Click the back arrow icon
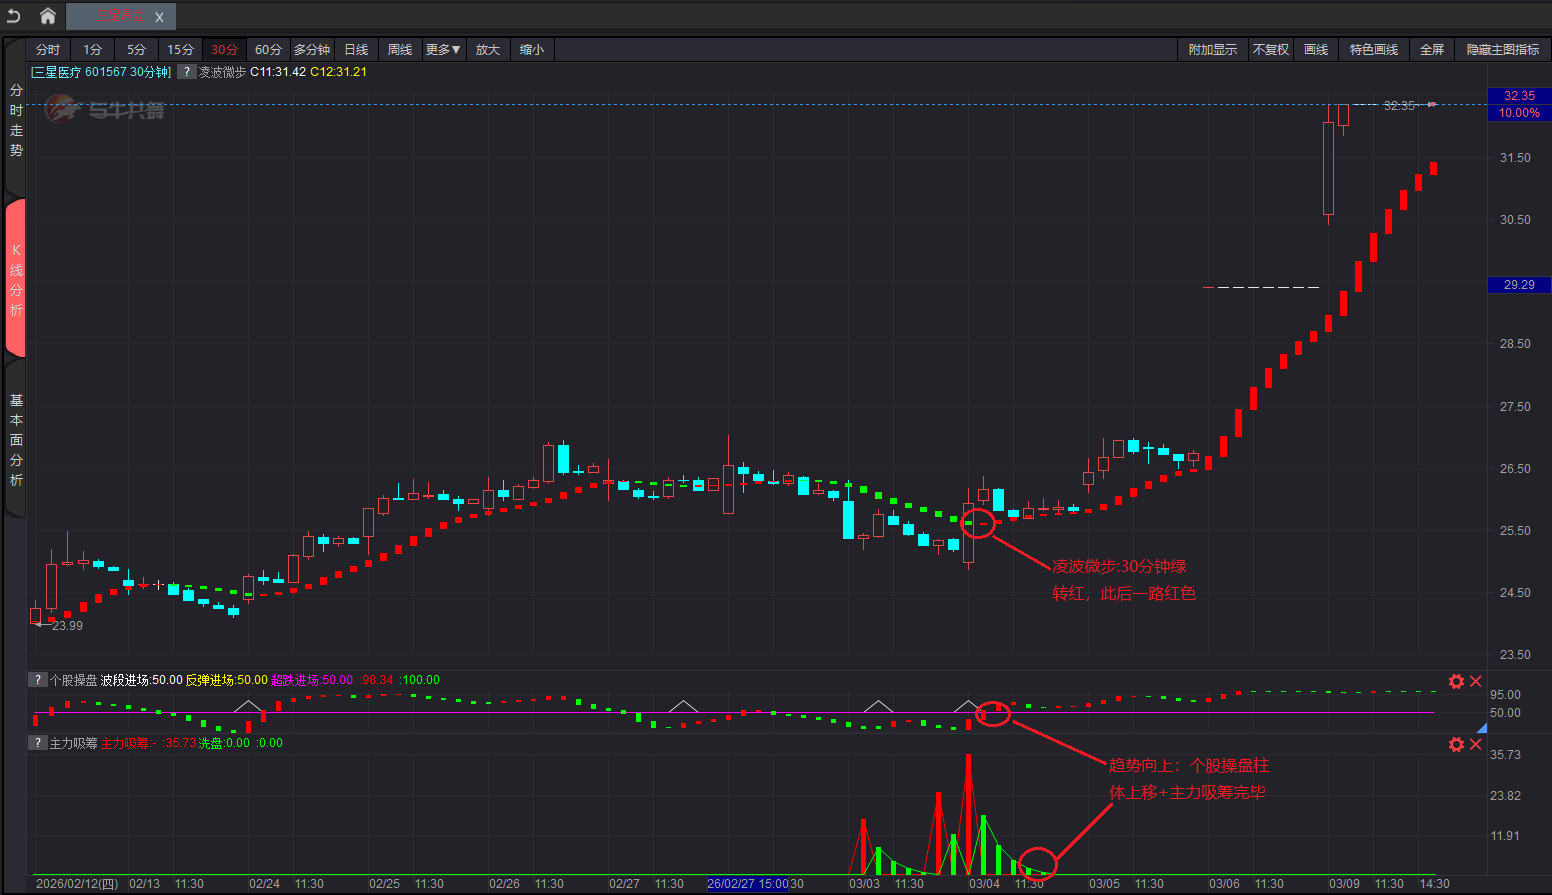Image resolution: width=1552 pixels, height=895 pixels. [14, 16]
